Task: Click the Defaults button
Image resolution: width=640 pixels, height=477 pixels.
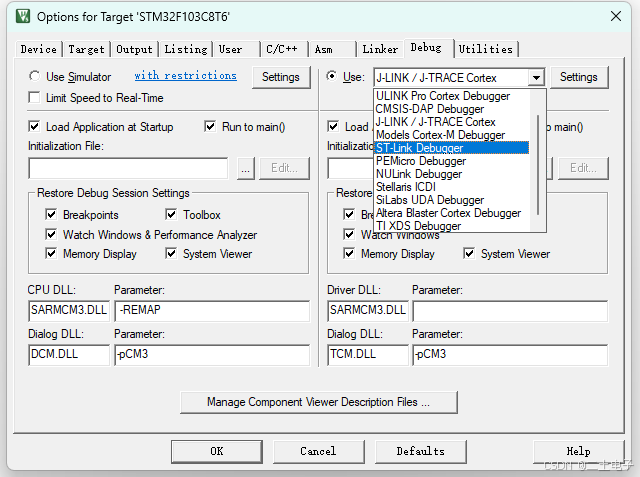Action: click(x=420, y=451)
